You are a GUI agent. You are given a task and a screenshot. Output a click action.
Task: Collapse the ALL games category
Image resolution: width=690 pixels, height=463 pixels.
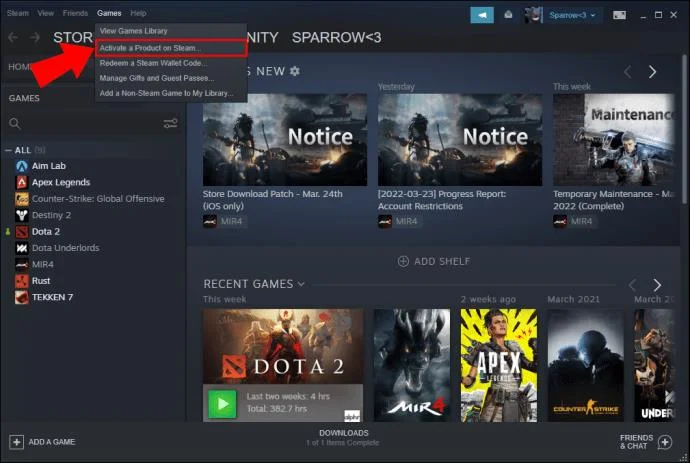pyautogui.click(x=8, y=150)
